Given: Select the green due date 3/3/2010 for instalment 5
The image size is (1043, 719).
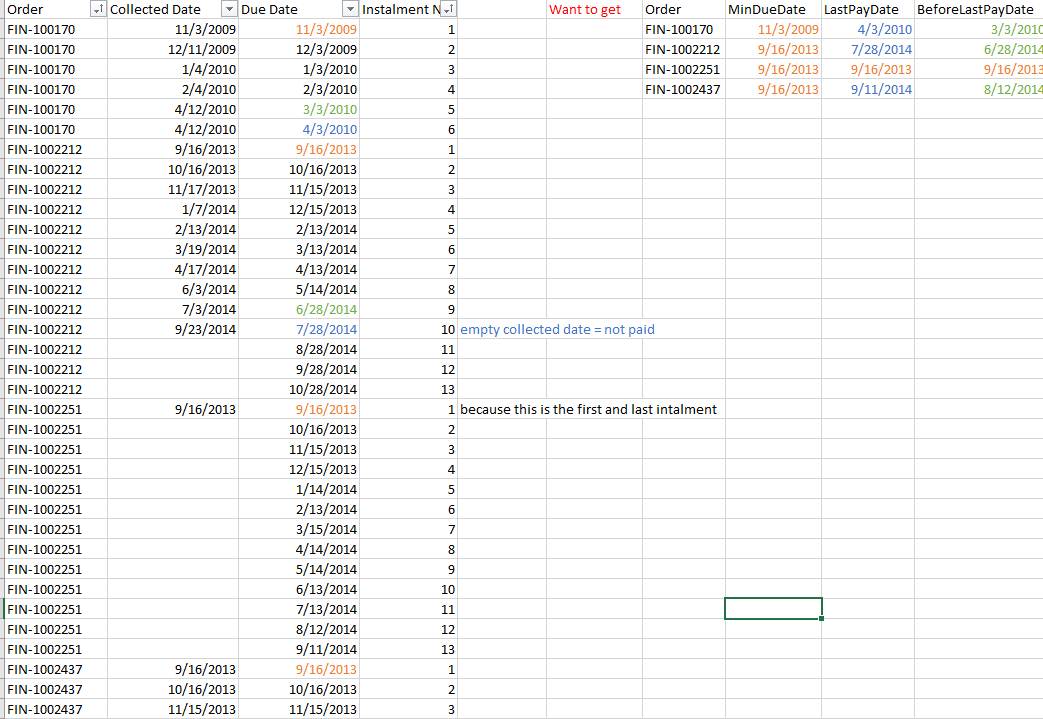Looking at the screenshot, I should 299,109.
